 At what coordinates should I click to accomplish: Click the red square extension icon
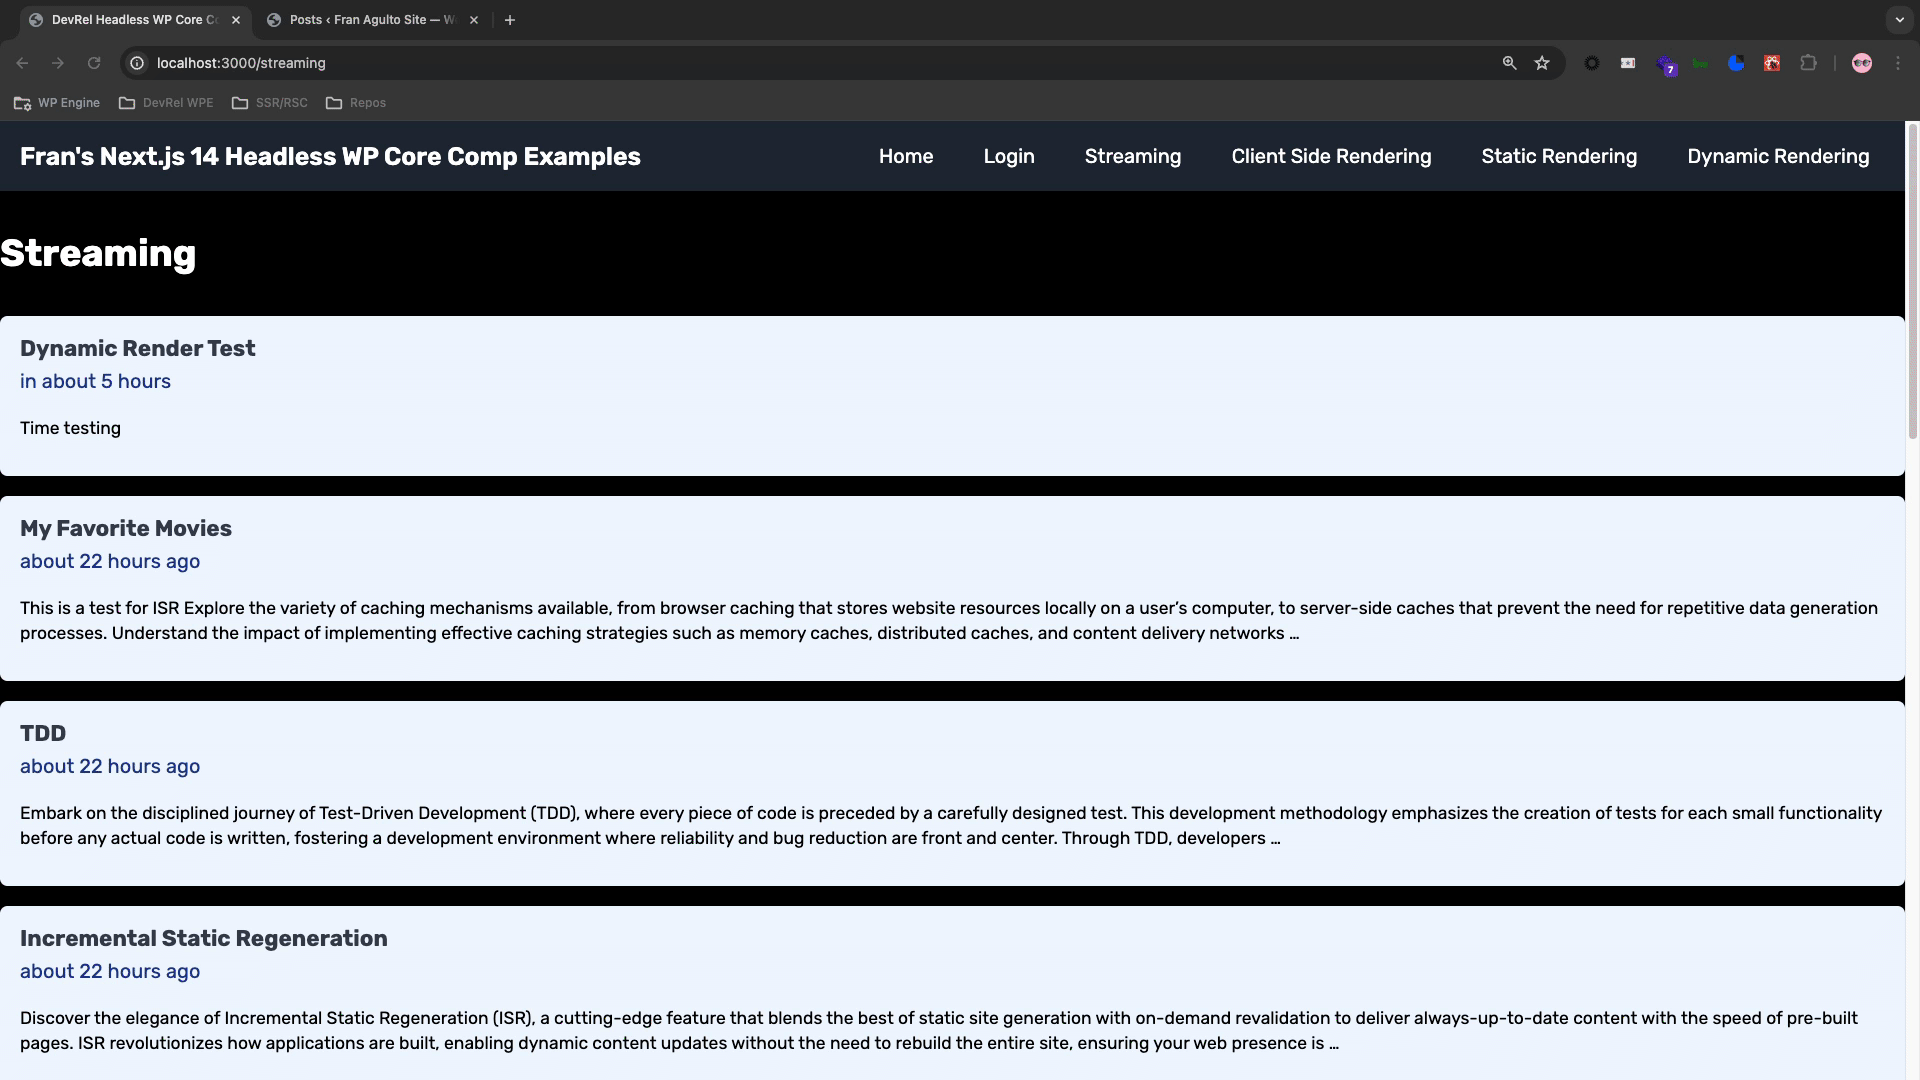coord(1772,63)
